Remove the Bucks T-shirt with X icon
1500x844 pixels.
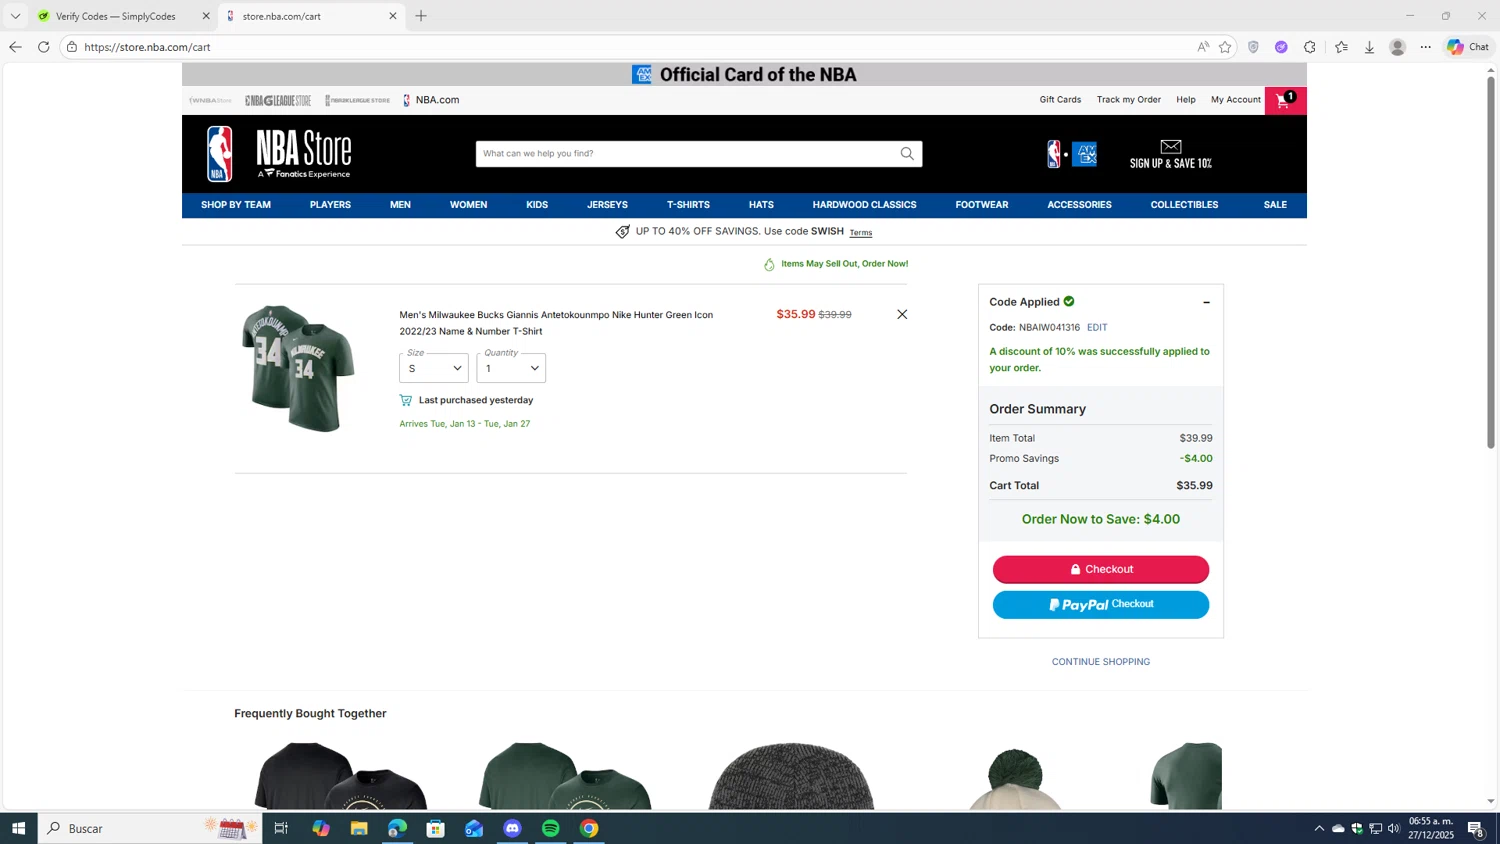902,314
